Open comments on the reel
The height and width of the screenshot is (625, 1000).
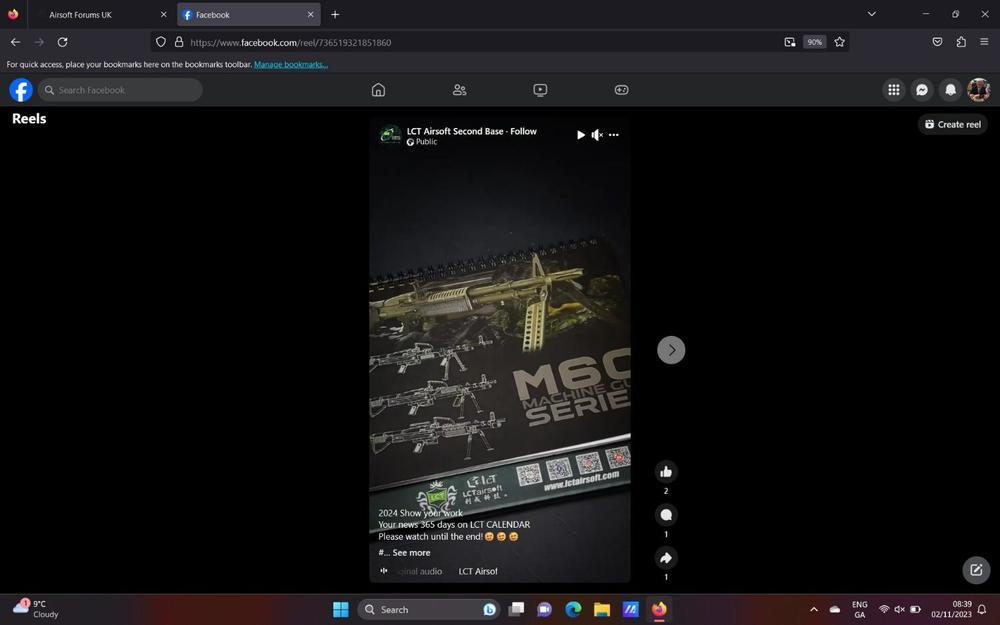click(x=666, y=514)
